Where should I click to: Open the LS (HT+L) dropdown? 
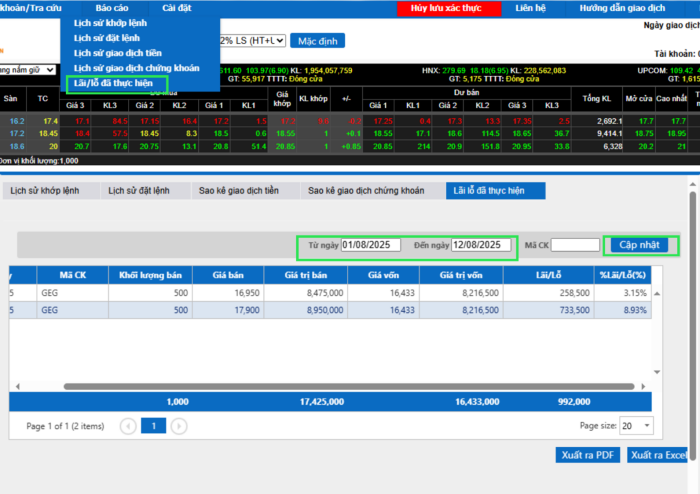pos(252,41)
